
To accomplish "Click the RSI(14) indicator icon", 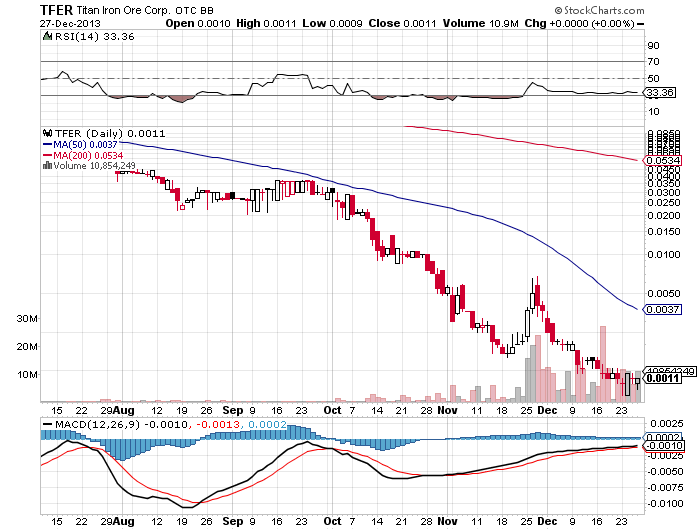I will [x=47, y=36].
